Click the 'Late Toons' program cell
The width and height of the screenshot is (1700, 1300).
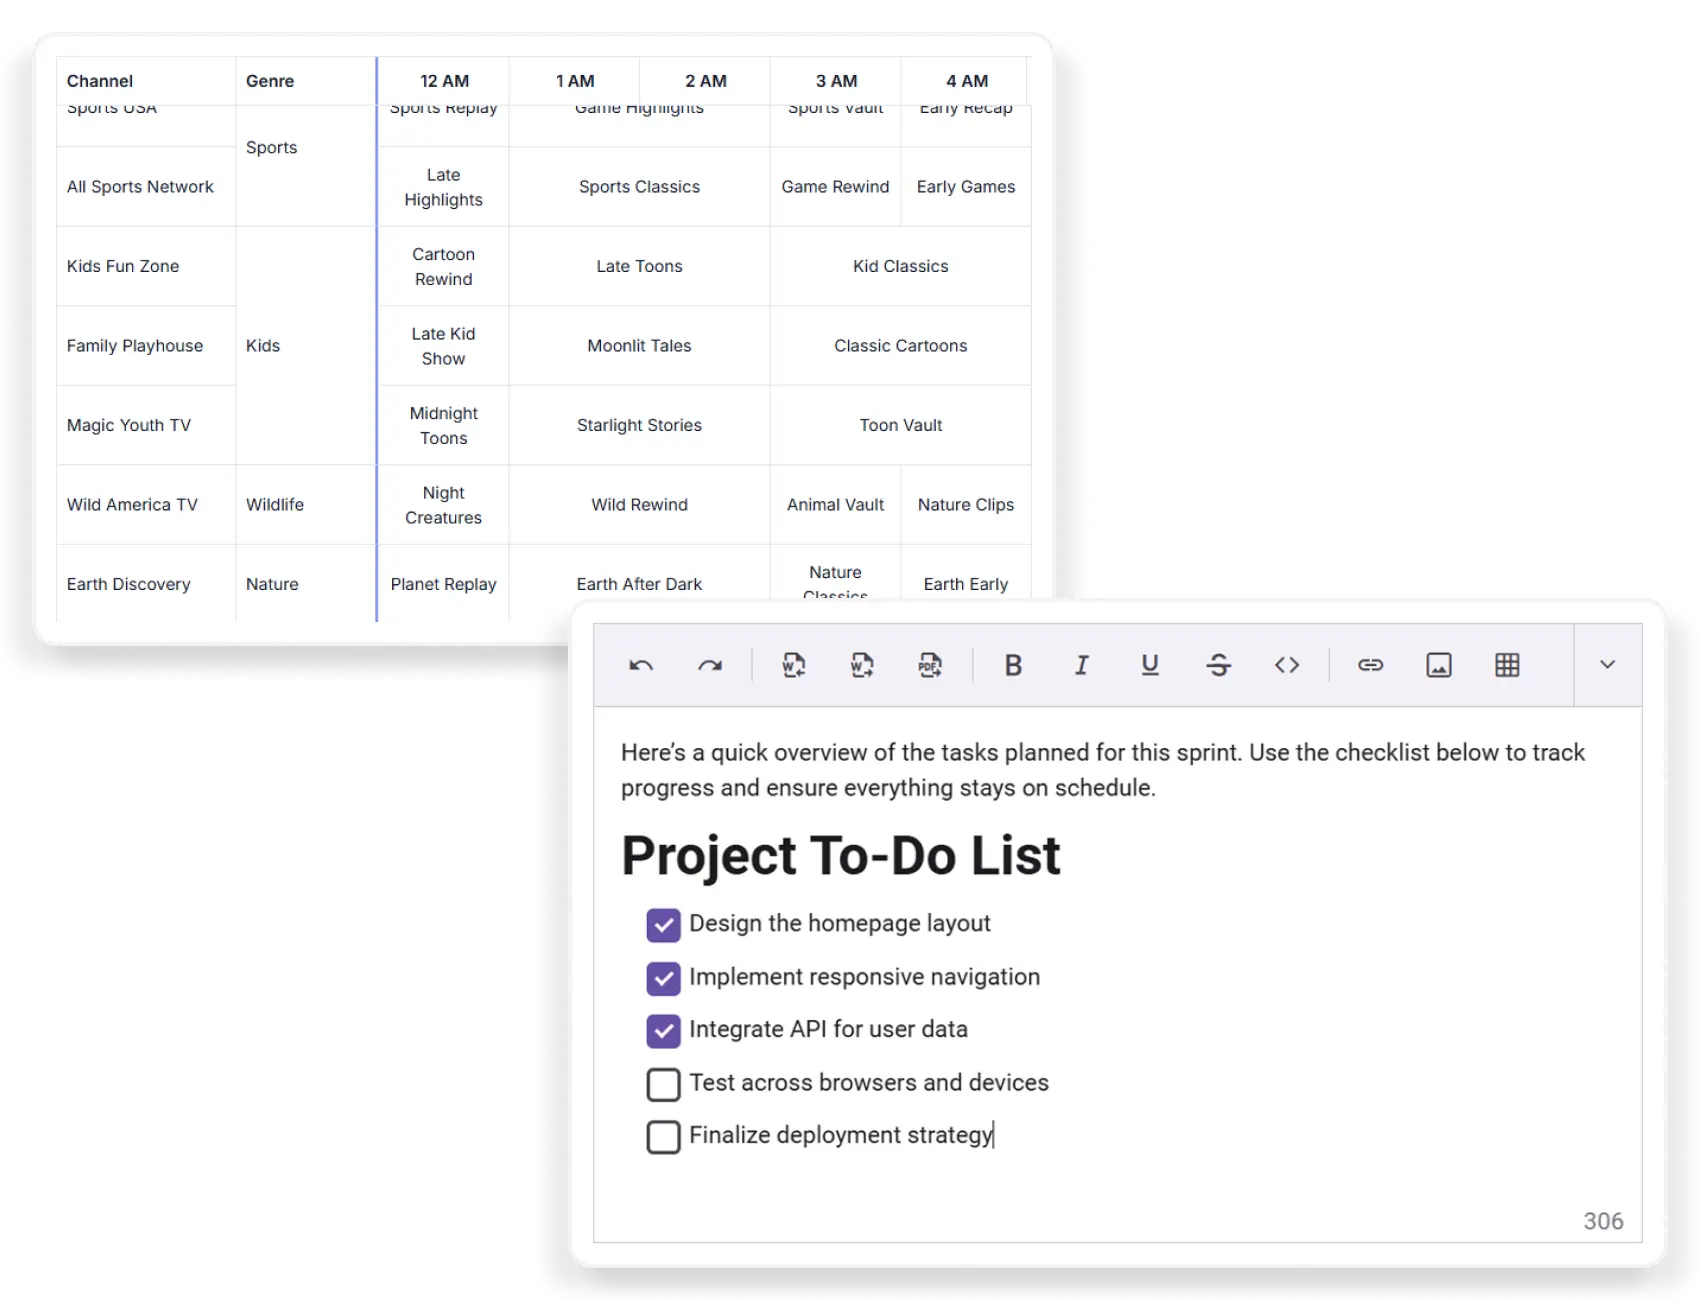coord(640,266)
